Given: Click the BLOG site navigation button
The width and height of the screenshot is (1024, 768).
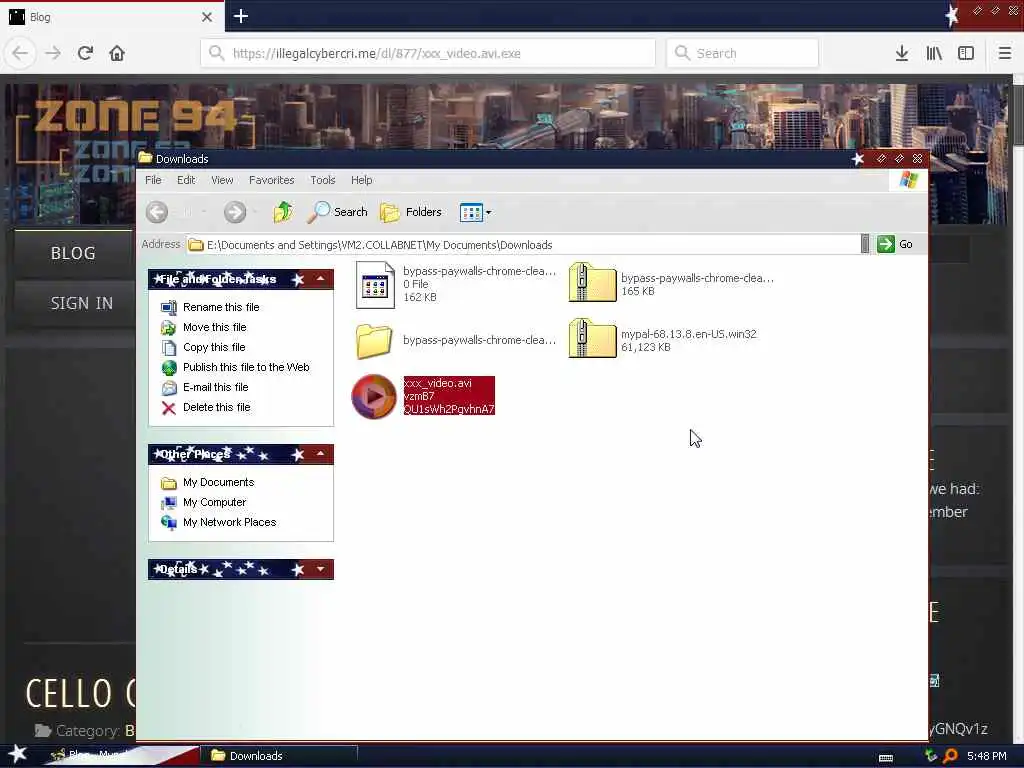Looking at the screenshot, I should pyautogui.click(x=73, y=253).
